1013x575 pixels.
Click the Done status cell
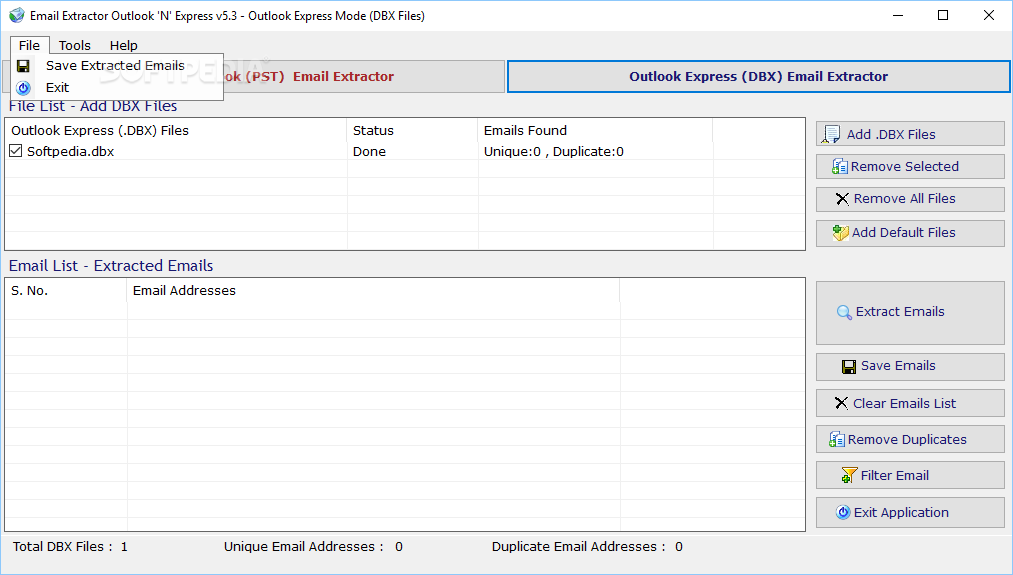point(370,152)
